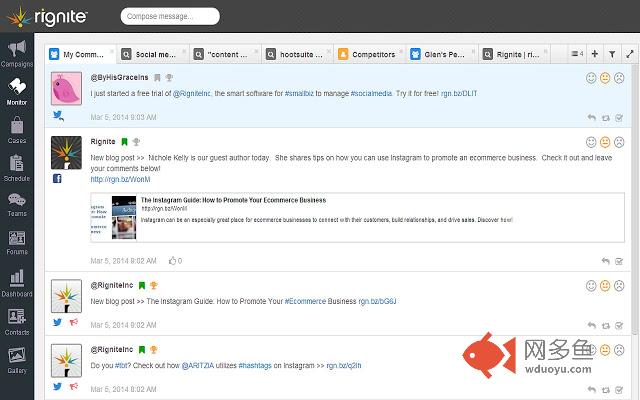This screenshot has height=400, width=640.
Task: Click the Compose message field
Action: click(170, 16)
